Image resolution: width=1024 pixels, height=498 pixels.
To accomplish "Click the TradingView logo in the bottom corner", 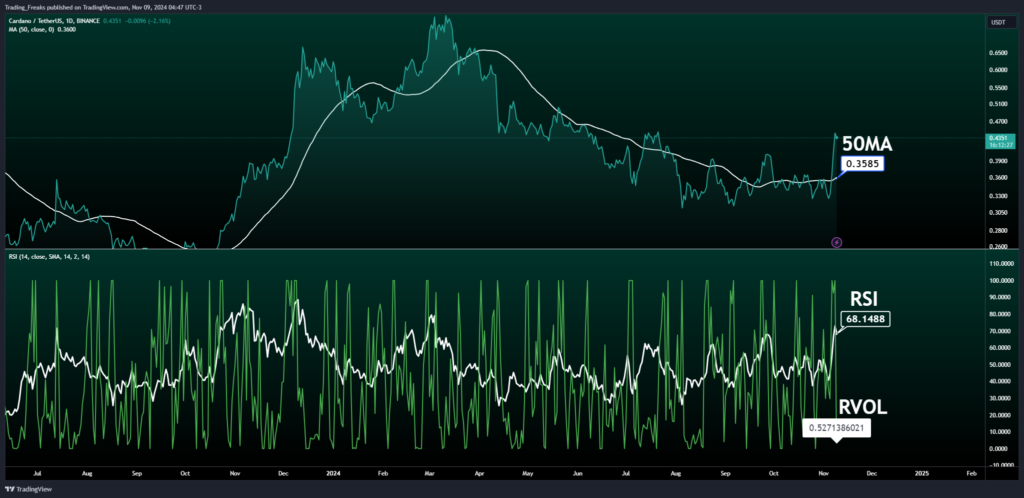I will point(28,489).
